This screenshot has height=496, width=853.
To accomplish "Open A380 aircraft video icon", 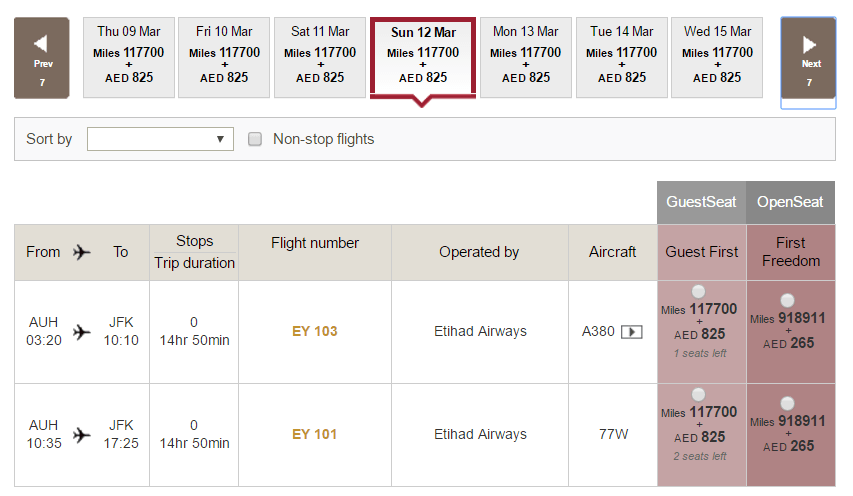I will 632,332.
